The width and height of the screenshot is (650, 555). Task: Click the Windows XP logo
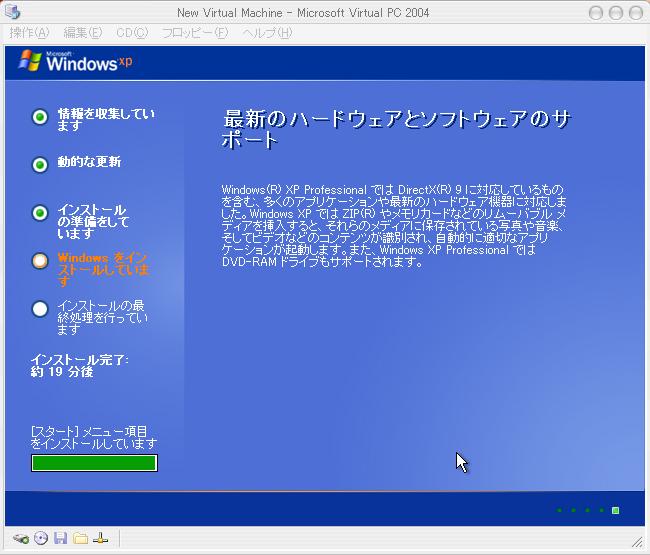(x=75, y=61)
